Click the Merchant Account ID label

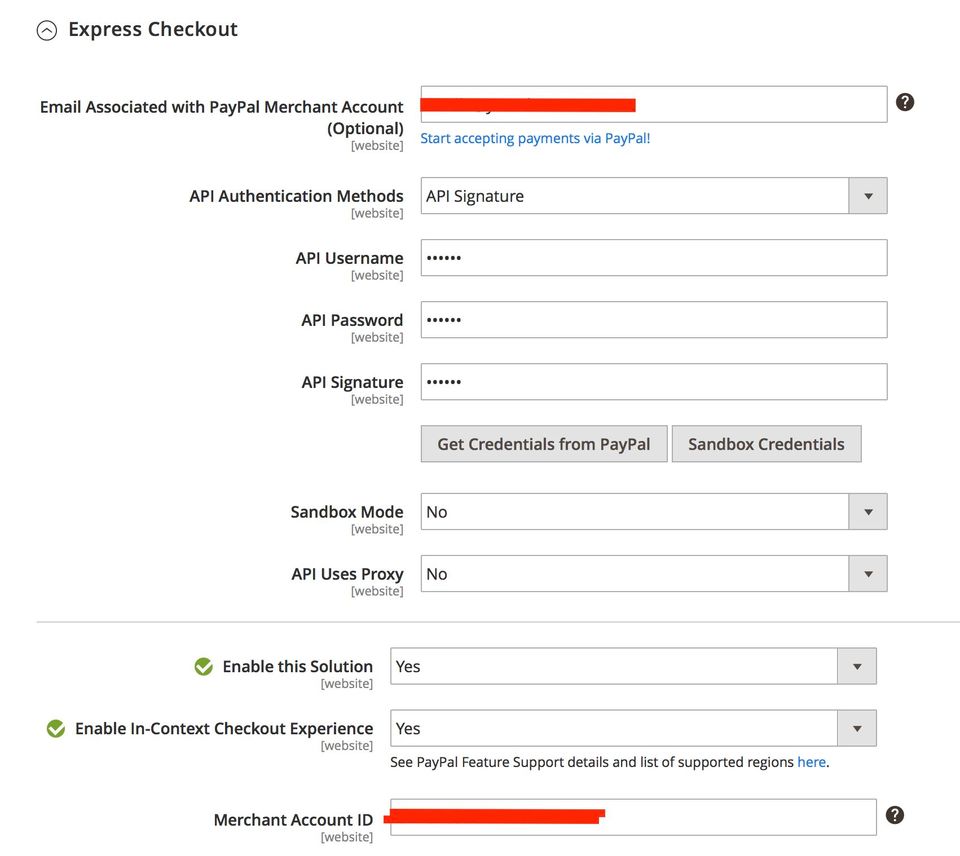click(x=293, y=820)
